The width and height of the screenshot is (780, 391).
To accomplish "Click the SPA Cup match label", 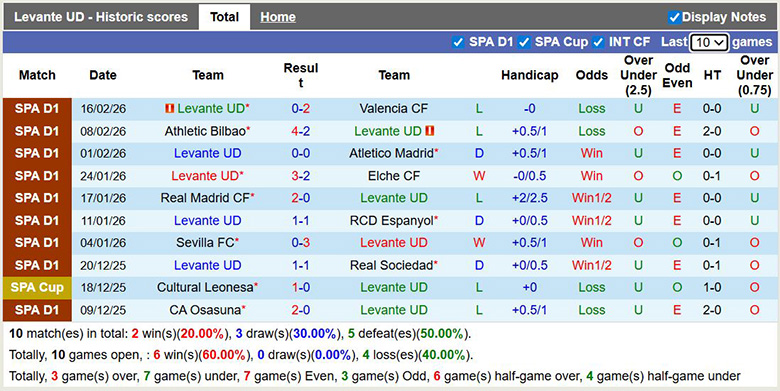I will (x=37, y=288).
